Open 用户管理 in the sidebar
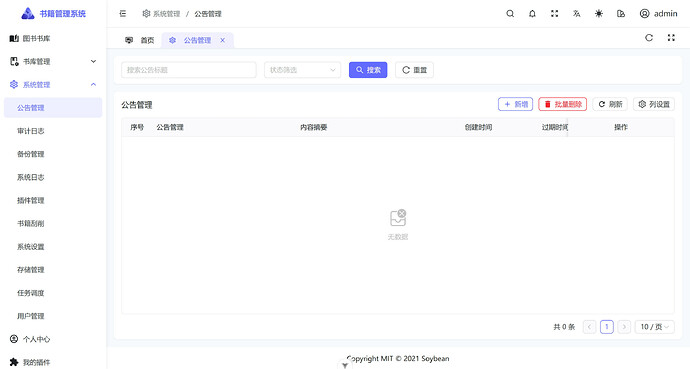Image resolution: width=690 pixels, height=369 pixels. pos(53,316)
